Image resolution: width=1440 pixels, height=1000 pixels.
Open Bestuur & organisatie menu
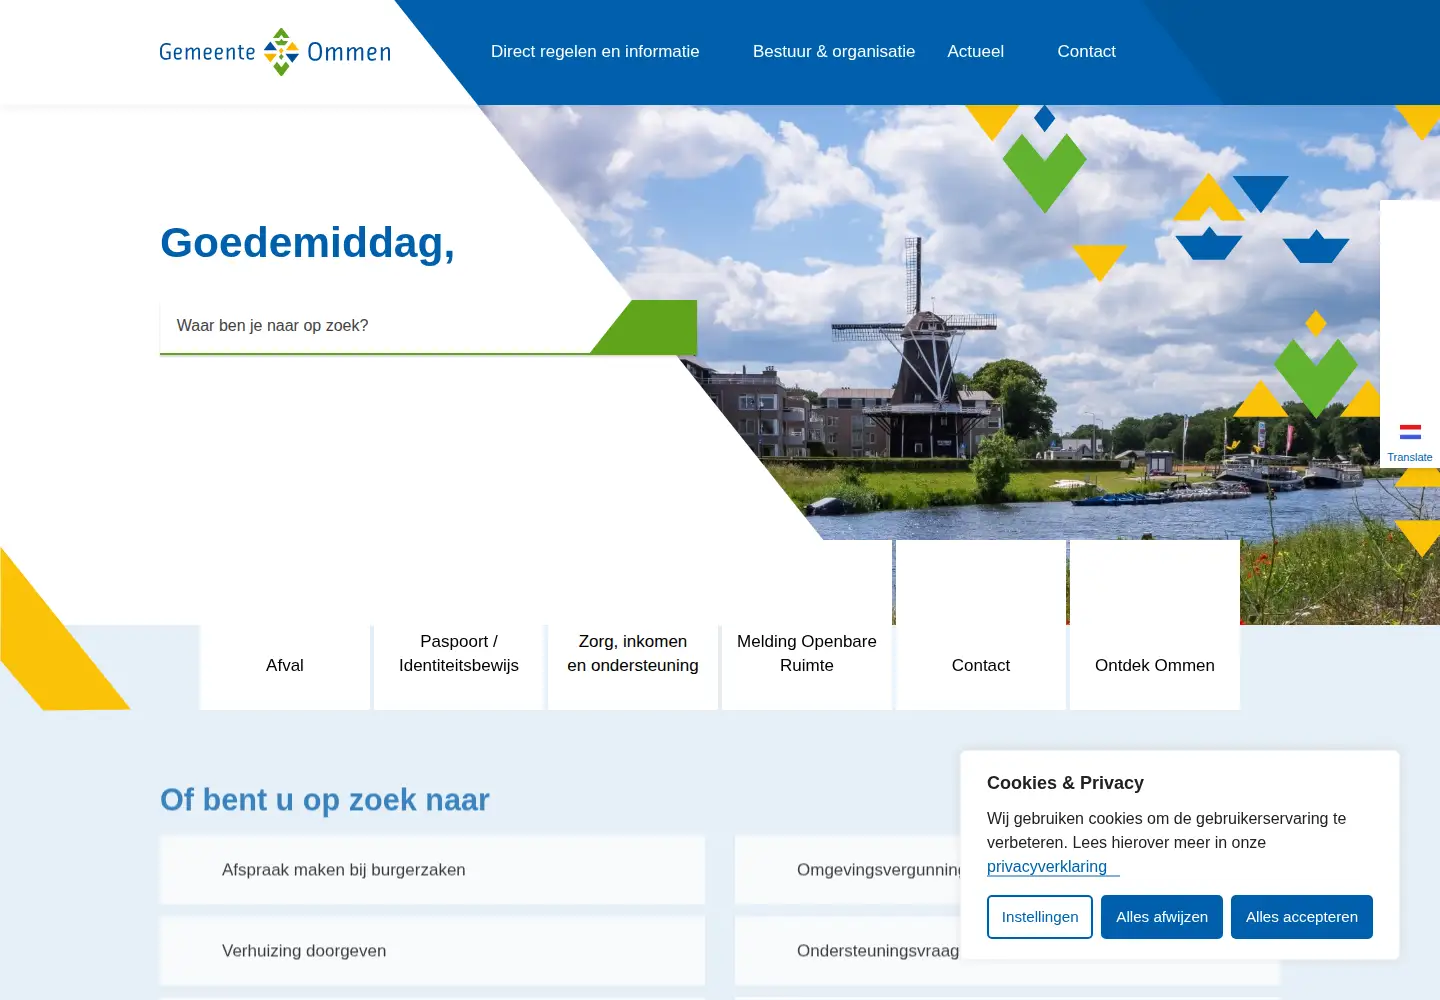[834, 52]
